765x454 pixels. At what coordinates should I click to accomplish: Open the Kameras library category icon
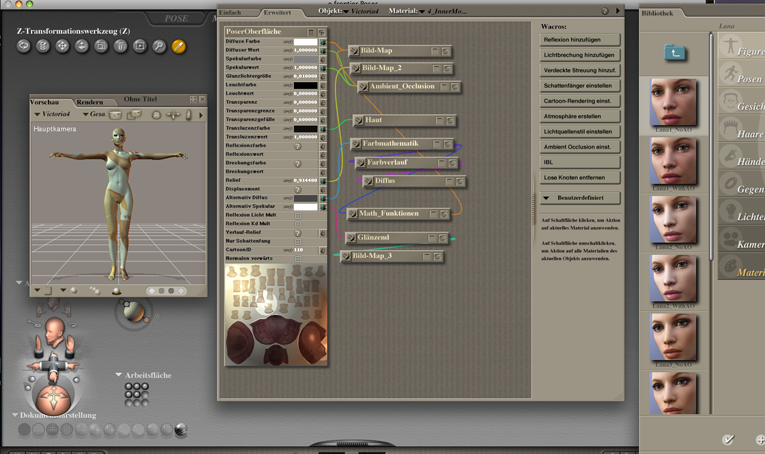tap(730, 238)
